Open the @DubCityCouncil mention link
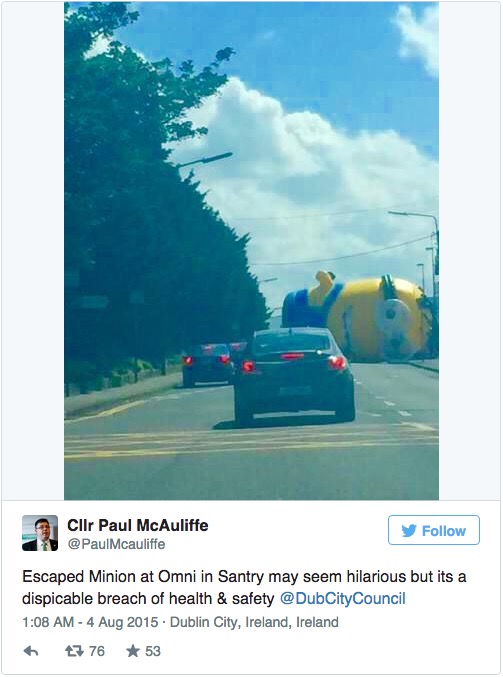Viewport: 503px width, 677px height. point(342,598)
